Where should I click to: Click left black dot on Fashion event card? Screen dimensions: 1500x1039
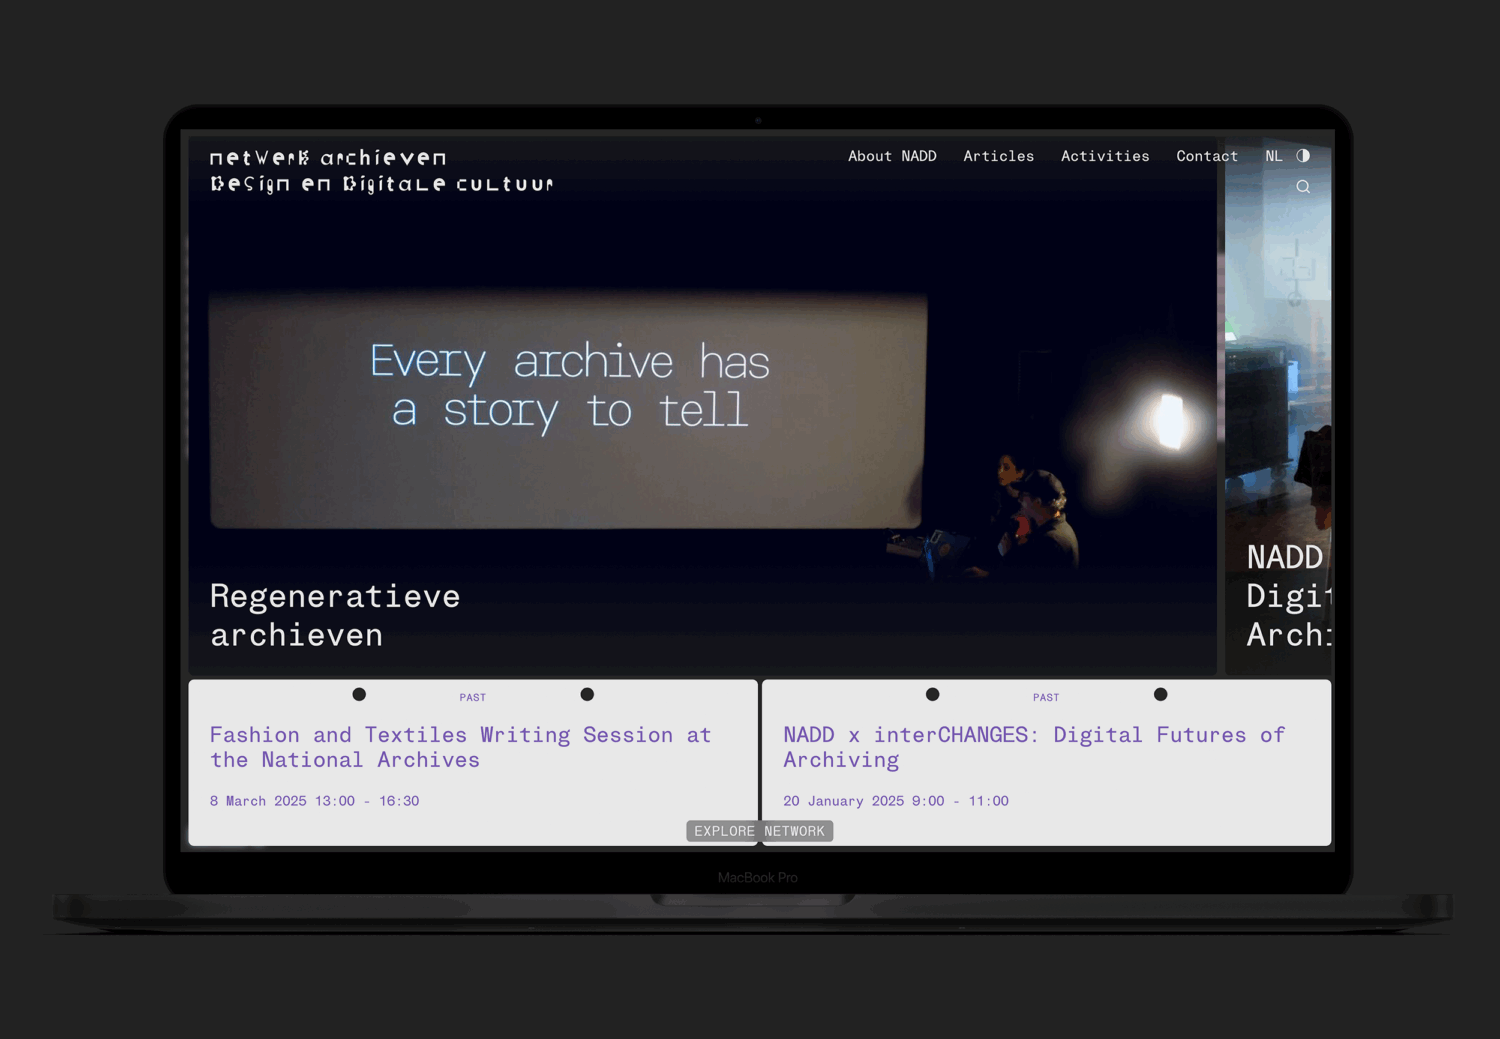click(359, 694)
